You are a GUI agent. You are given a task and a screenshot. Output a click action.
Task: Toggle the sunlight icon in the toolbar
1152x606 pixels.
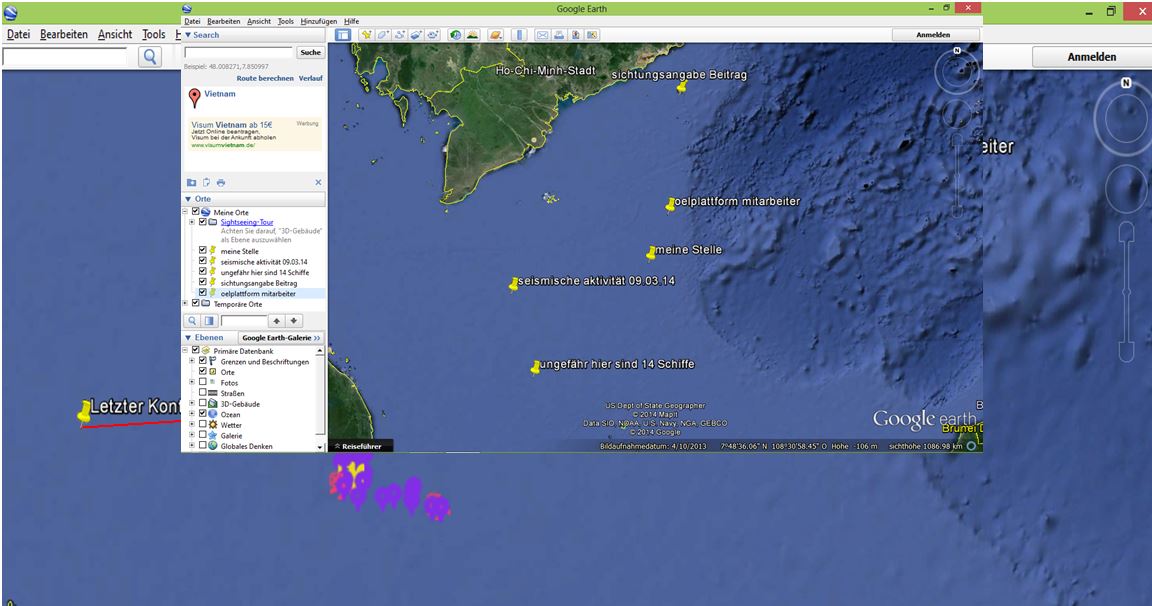pyautogui.click(x=472, y=35)
